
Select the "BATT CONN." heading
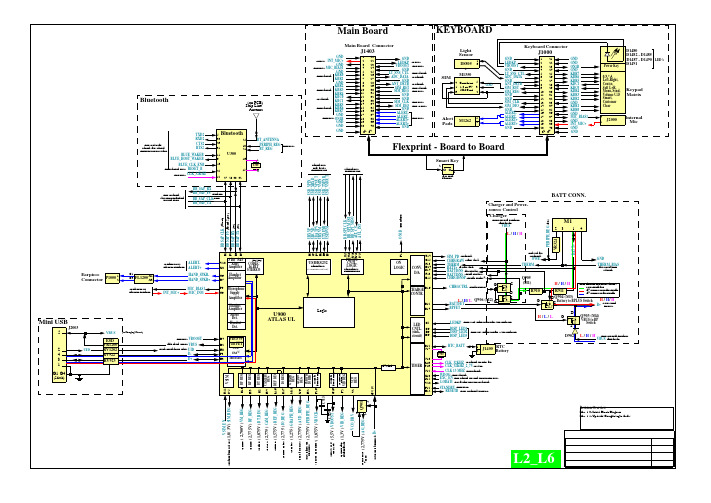pos(569,195)
